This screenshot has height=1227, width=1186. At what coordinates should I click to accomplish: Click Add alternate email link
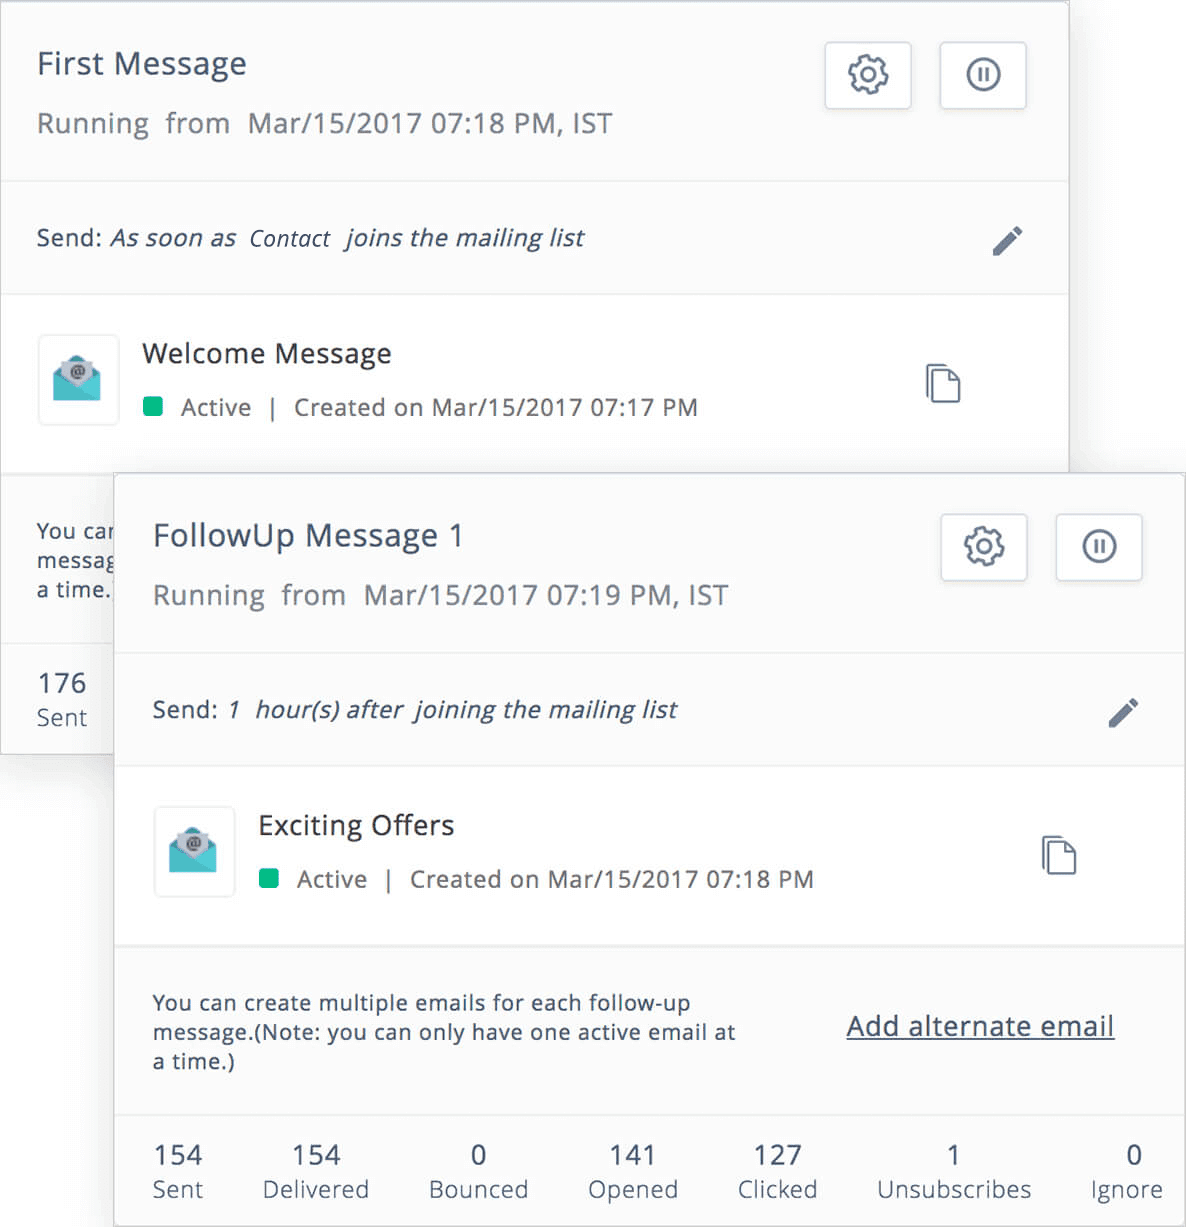pos(980,1026)
